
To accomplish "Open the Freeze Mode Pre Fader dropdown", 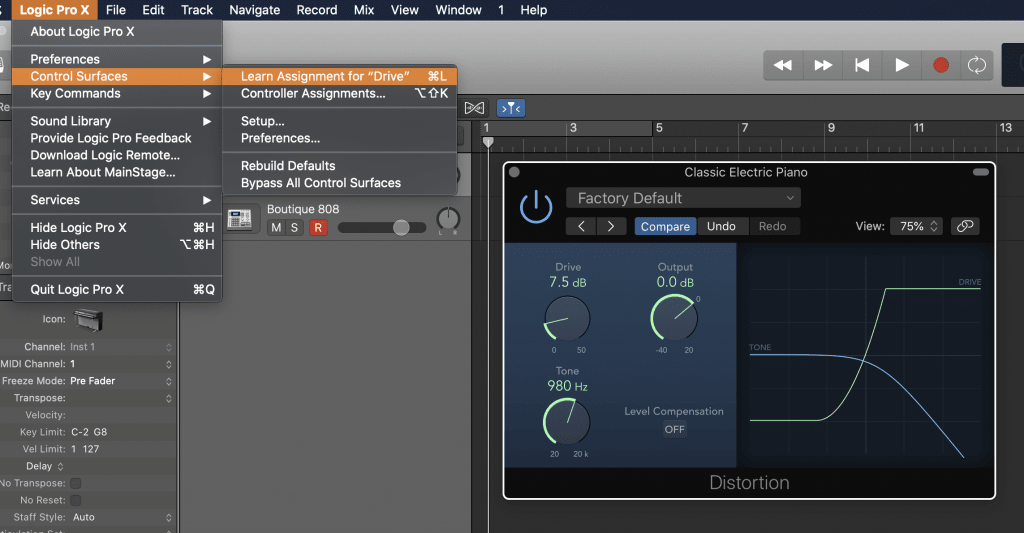I will (x=121, y=381).
